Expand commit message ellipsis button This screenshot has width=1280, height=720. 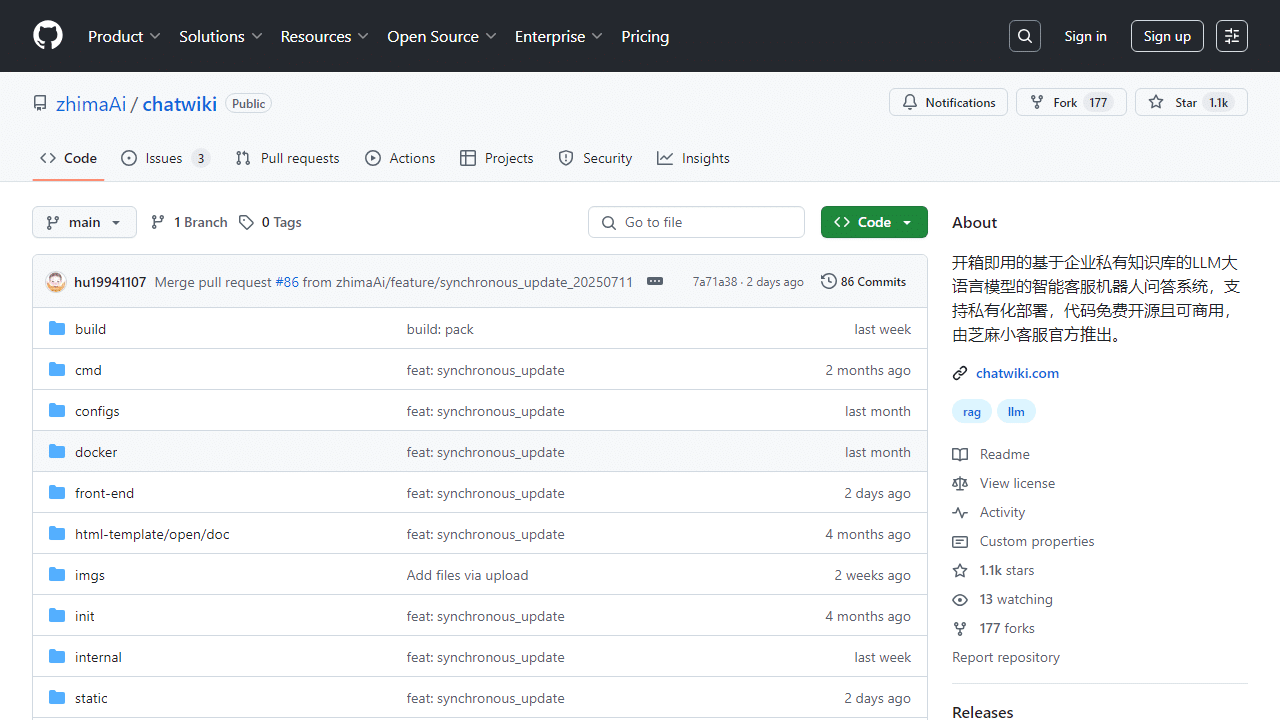tap(655, 282)
